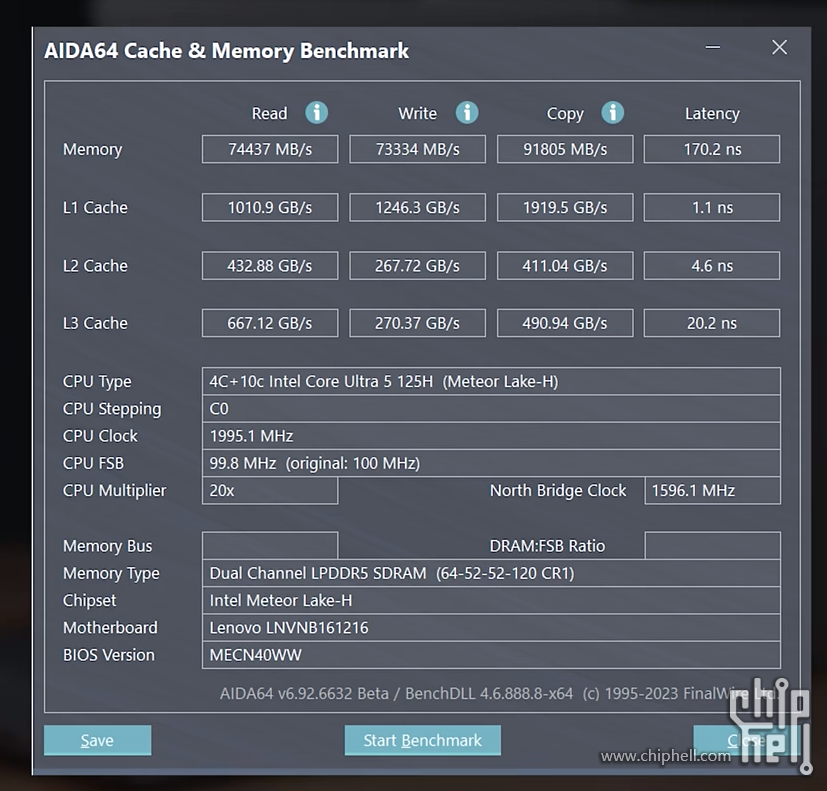Choose L3 Cache read value 667.12 GB/s
The height and width of the screenshot is (791, 827).
(270, 323)
